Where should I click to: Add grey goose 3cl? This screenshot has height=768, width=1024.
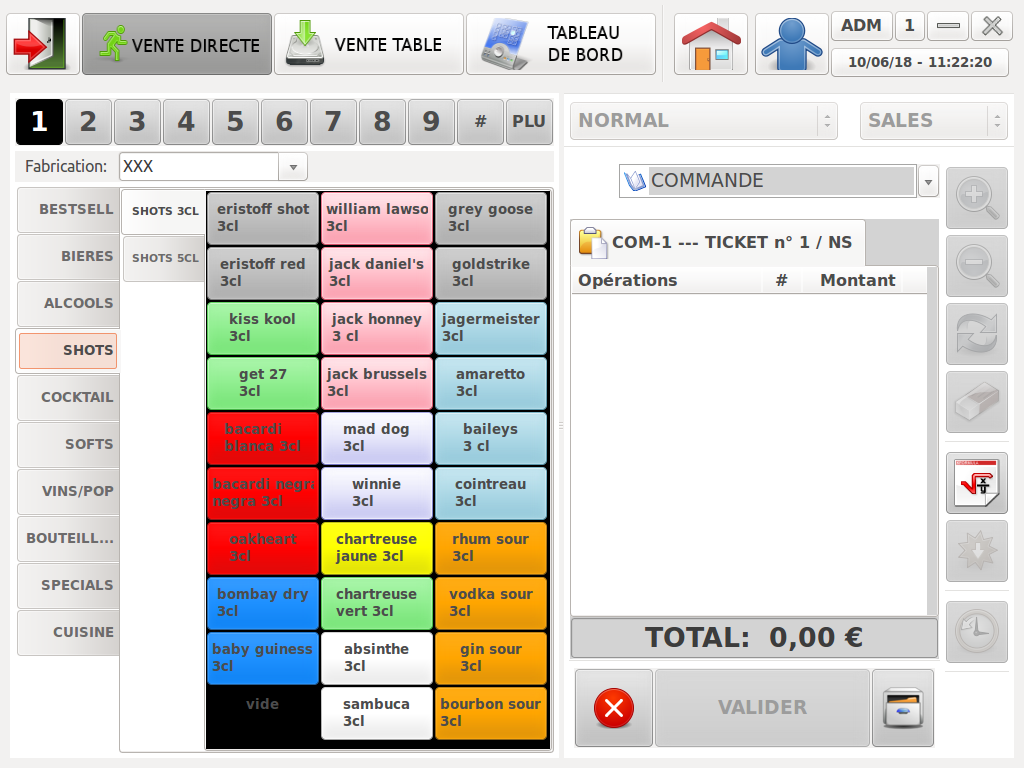click(490, 218)
